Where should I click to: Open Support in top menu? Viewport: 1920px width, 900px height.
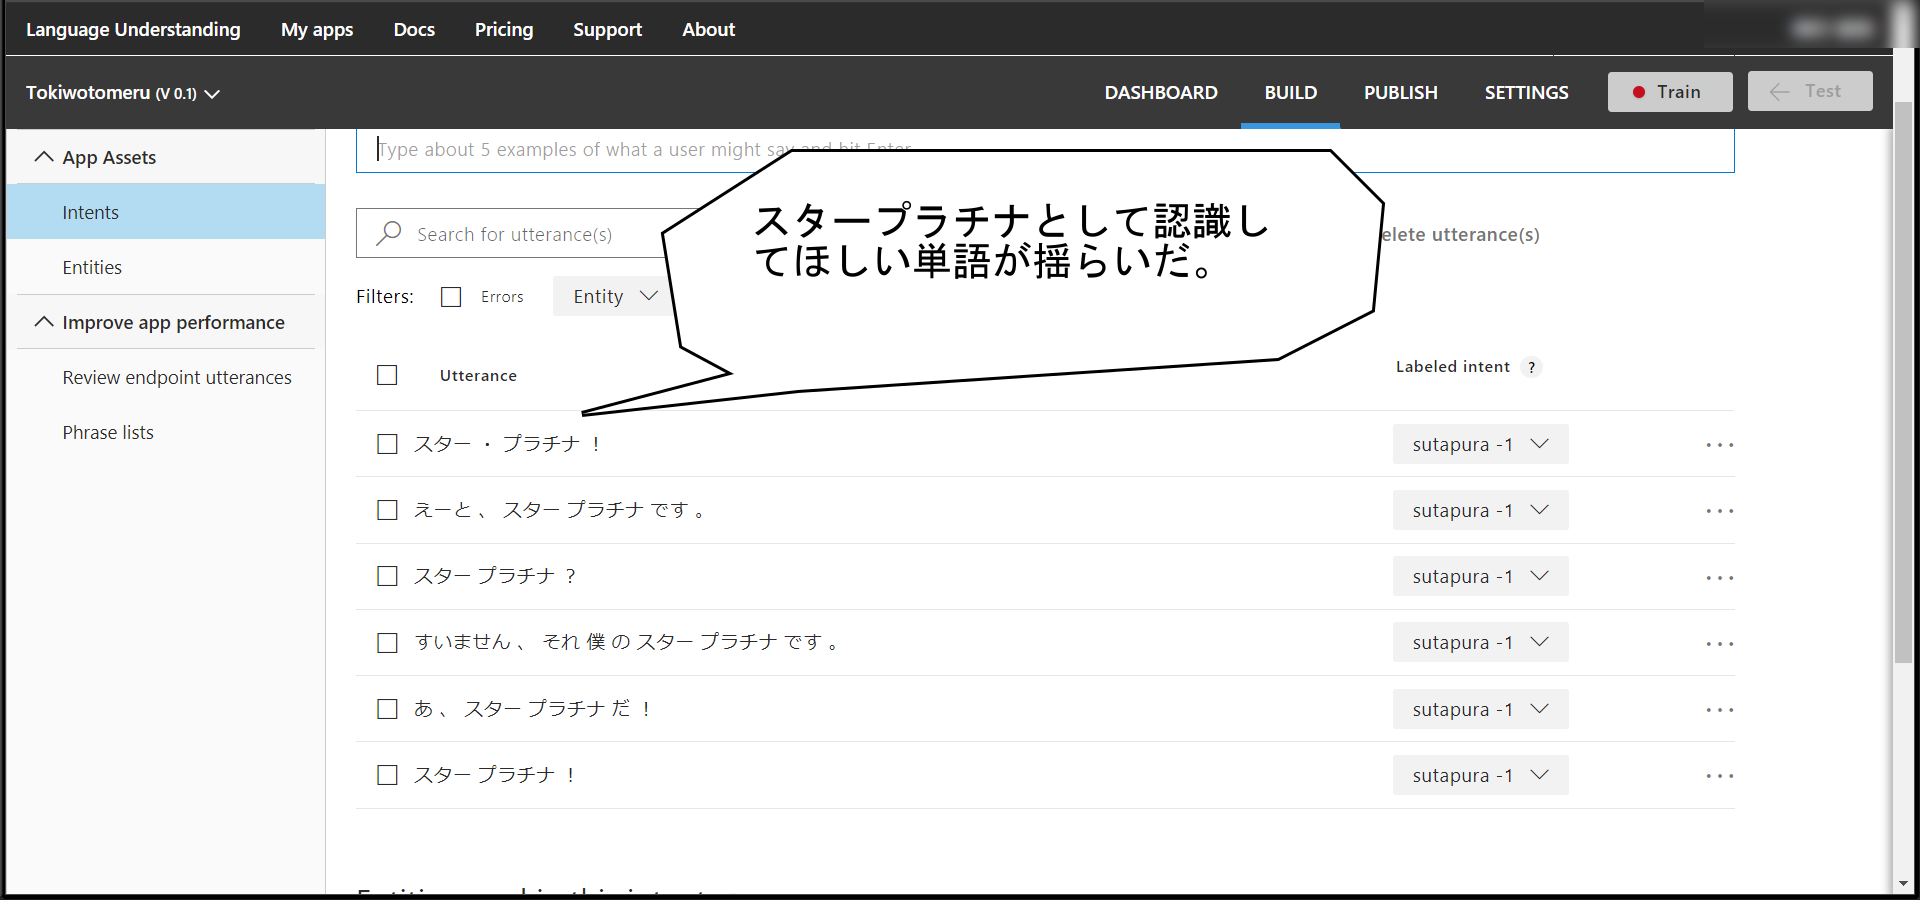607,30
